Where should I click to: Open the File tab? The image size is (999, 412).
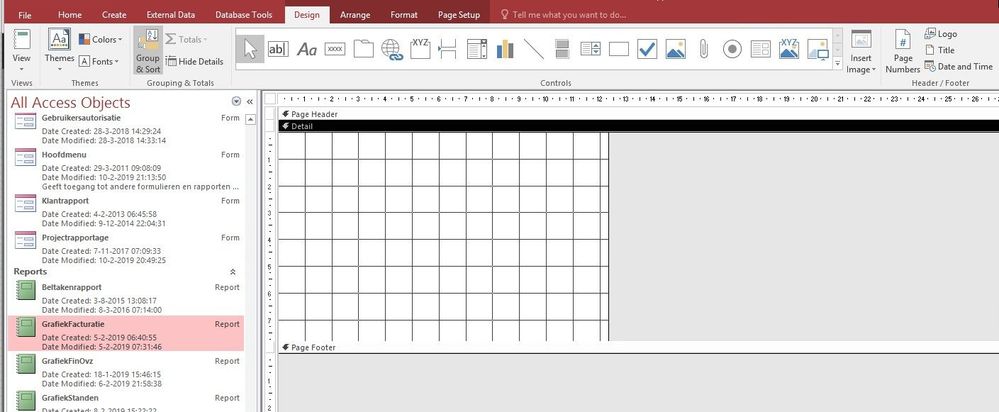coord(25,15)
